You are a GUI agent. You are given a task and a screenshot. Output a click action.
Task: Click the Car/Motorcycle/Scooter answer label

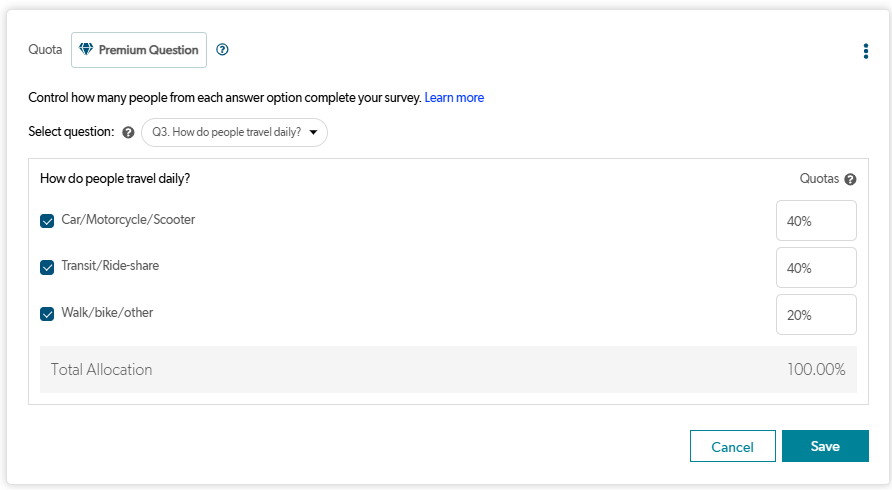pyautogui.click(x=128, y=220)
